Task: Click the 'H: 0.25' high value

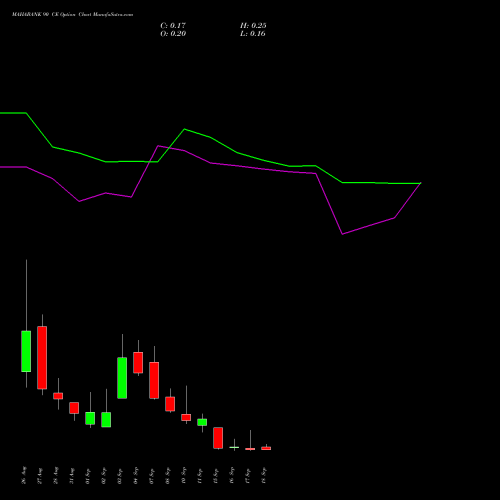Action: [x=253, y=26]
